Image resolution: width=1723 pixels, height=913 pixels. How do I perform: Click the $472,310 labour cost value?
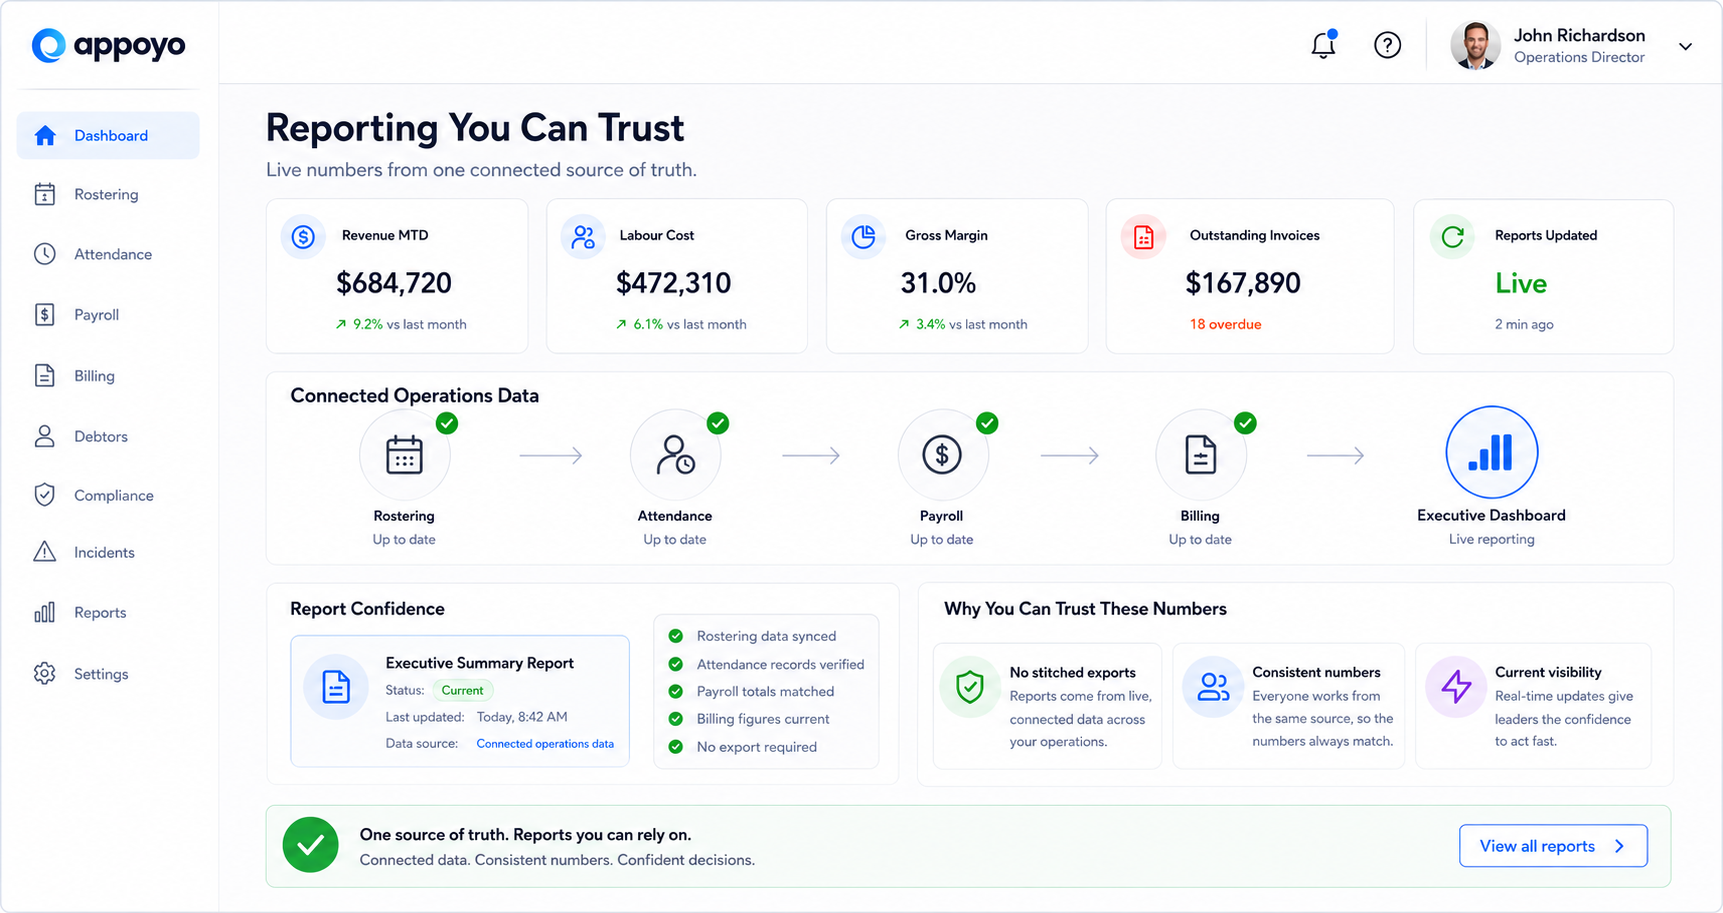coord(673,283)
